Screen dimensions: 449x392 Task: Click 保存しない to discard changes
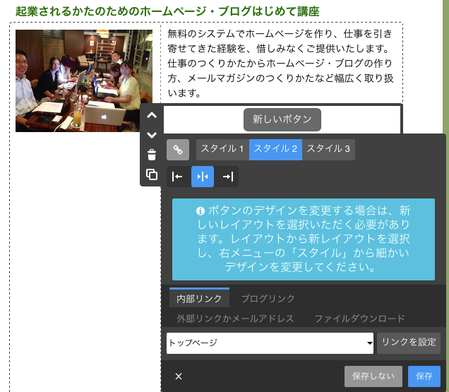pos(373,376)
